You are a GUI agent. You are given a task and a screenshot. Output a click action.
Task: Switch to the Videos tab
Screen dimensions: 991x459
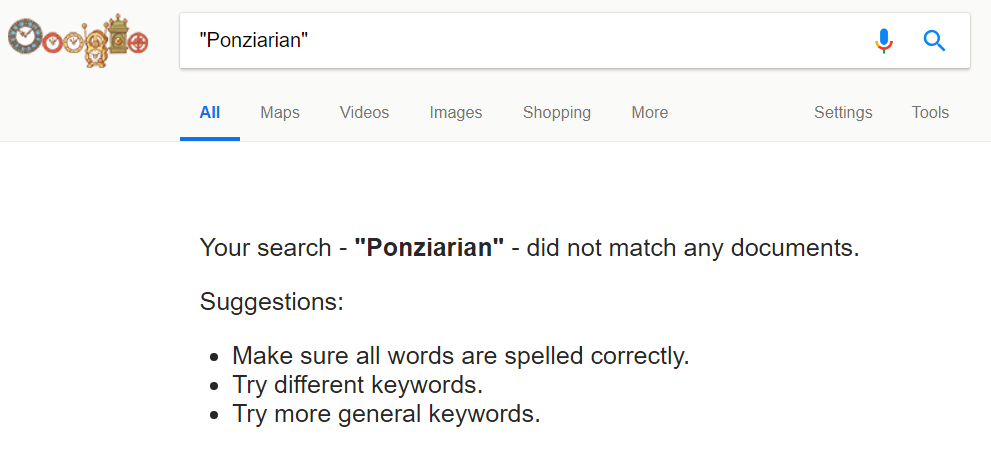click(365, 113)
